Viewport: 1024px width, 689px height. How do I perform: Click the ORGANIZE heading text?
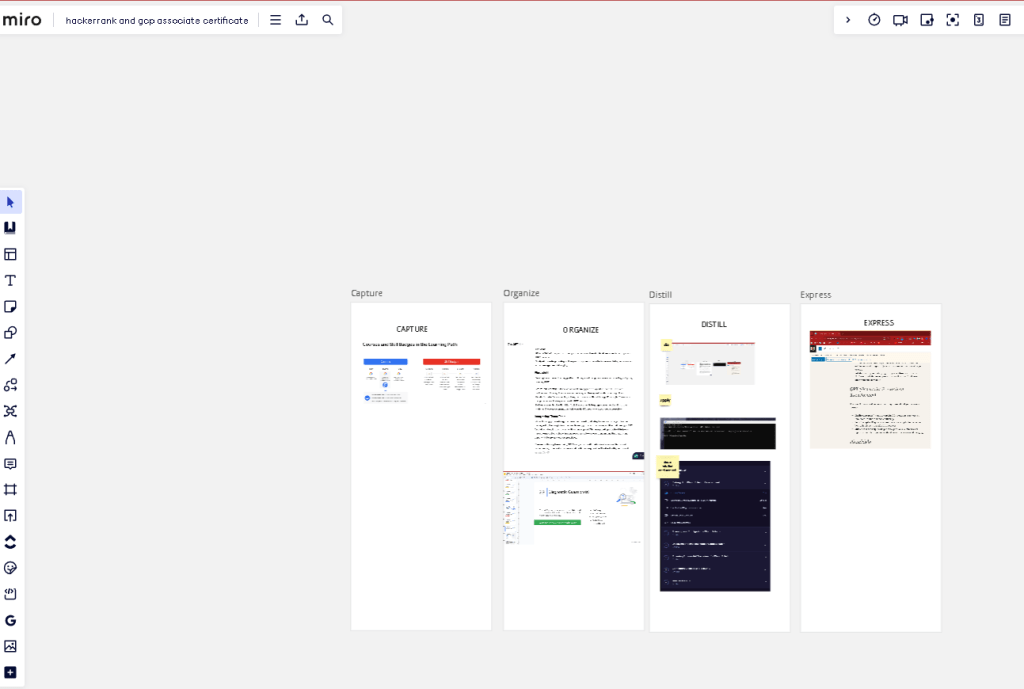(x=581, y=330)
